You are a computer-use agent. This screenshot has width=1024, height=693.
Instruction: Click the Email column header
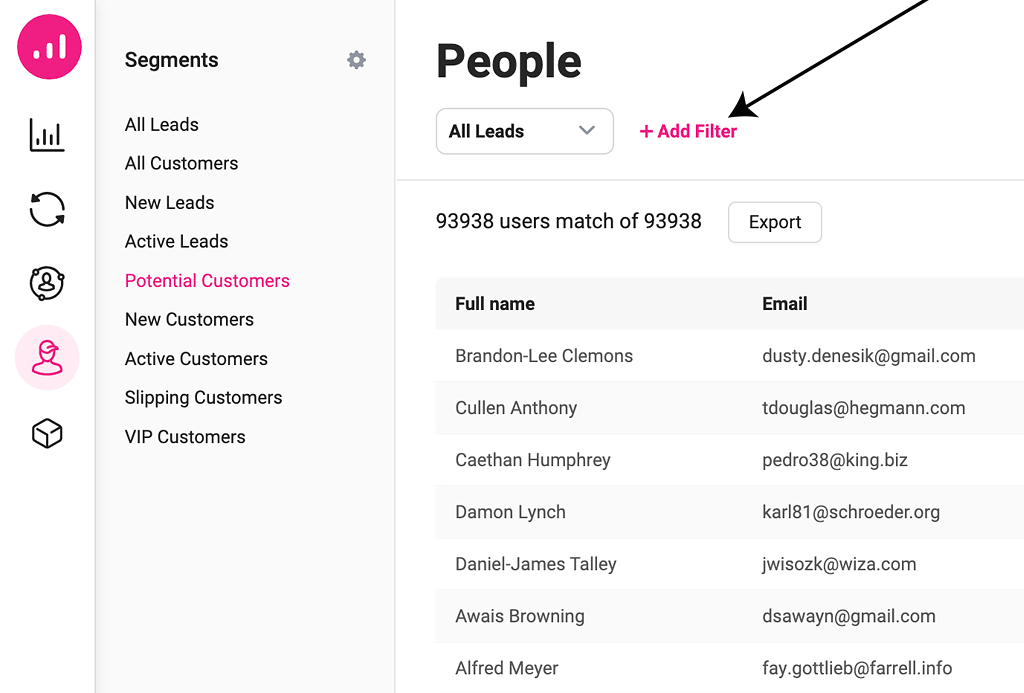click(785, 304)
